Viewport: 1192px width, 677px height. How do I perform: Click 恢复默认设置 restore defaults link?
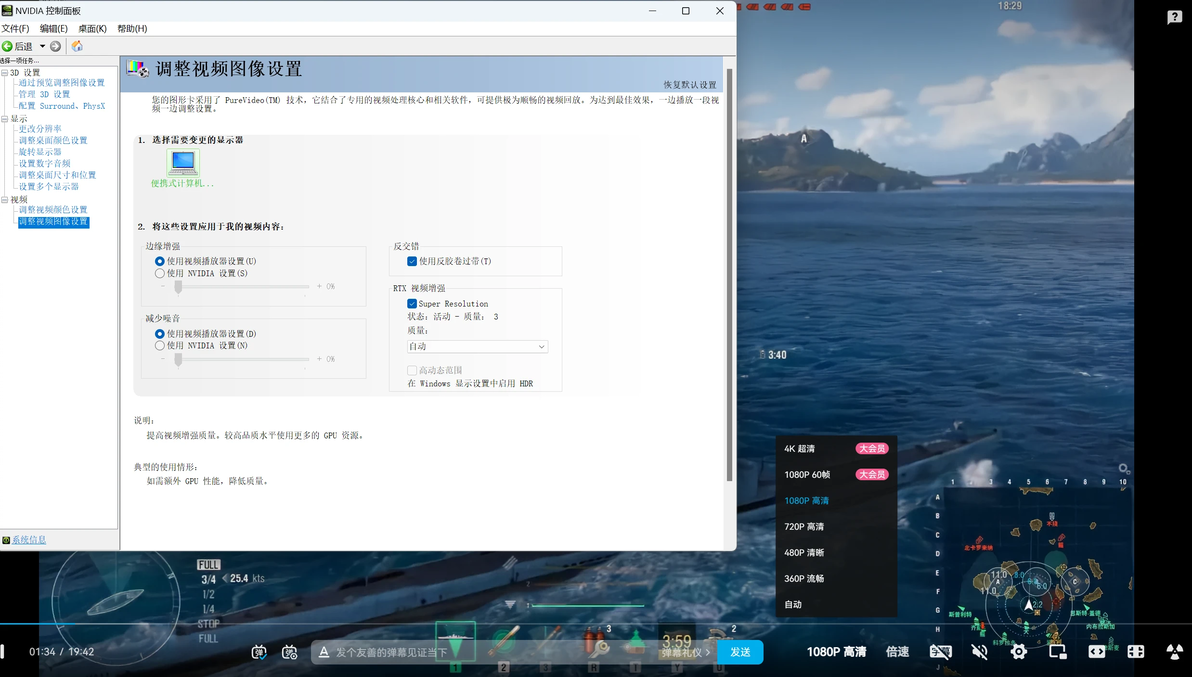(690, 85)
